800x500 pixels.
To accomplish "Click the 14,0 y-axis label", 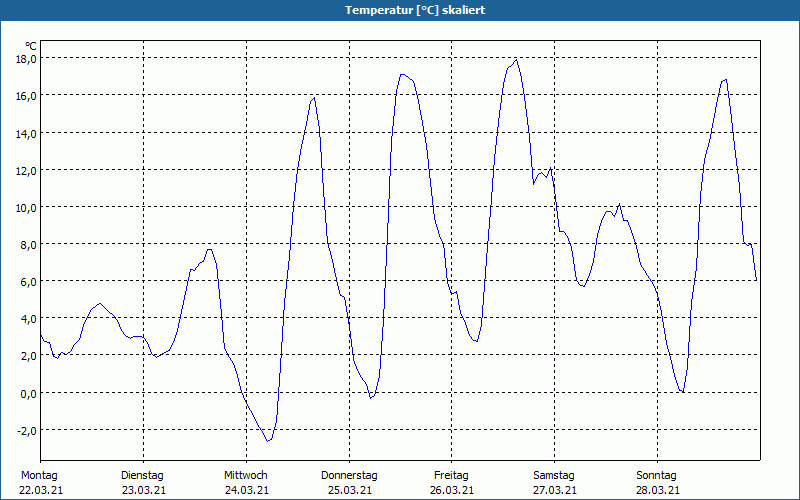I will [x=26, y=133].
